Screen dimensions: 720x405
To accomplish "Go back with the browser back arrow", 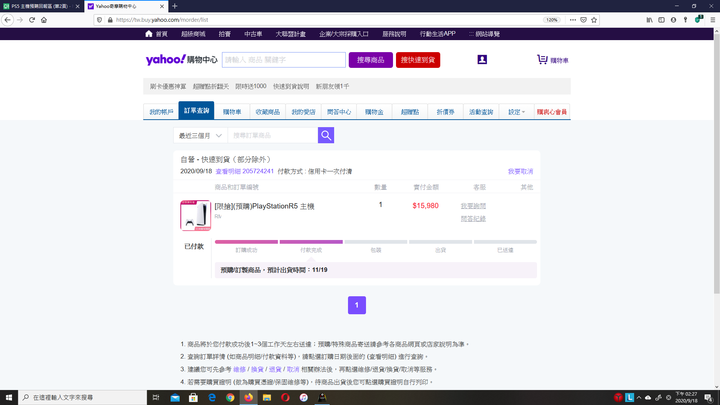I will [x=7, y=20].
